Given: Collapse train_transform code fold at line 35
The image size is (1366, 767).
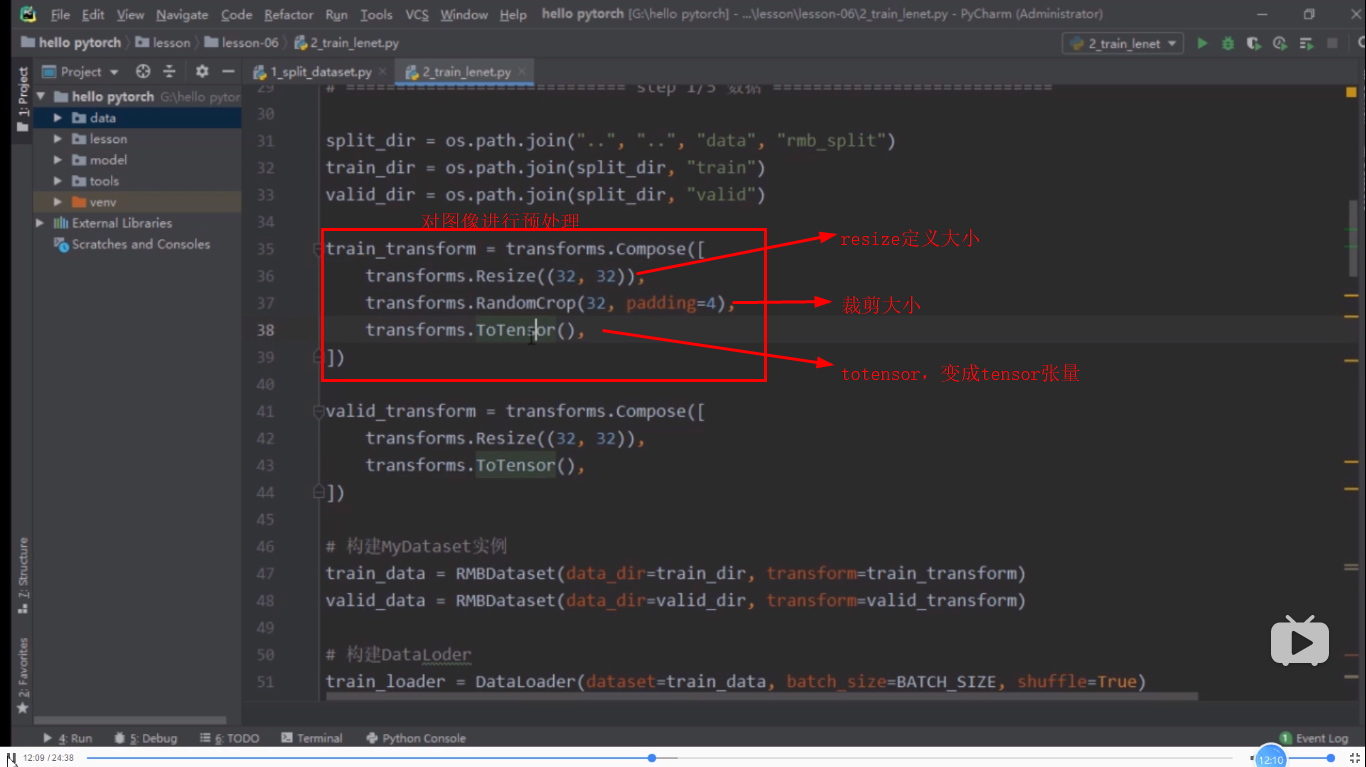Looking at the screenshot, I should 318,249.
